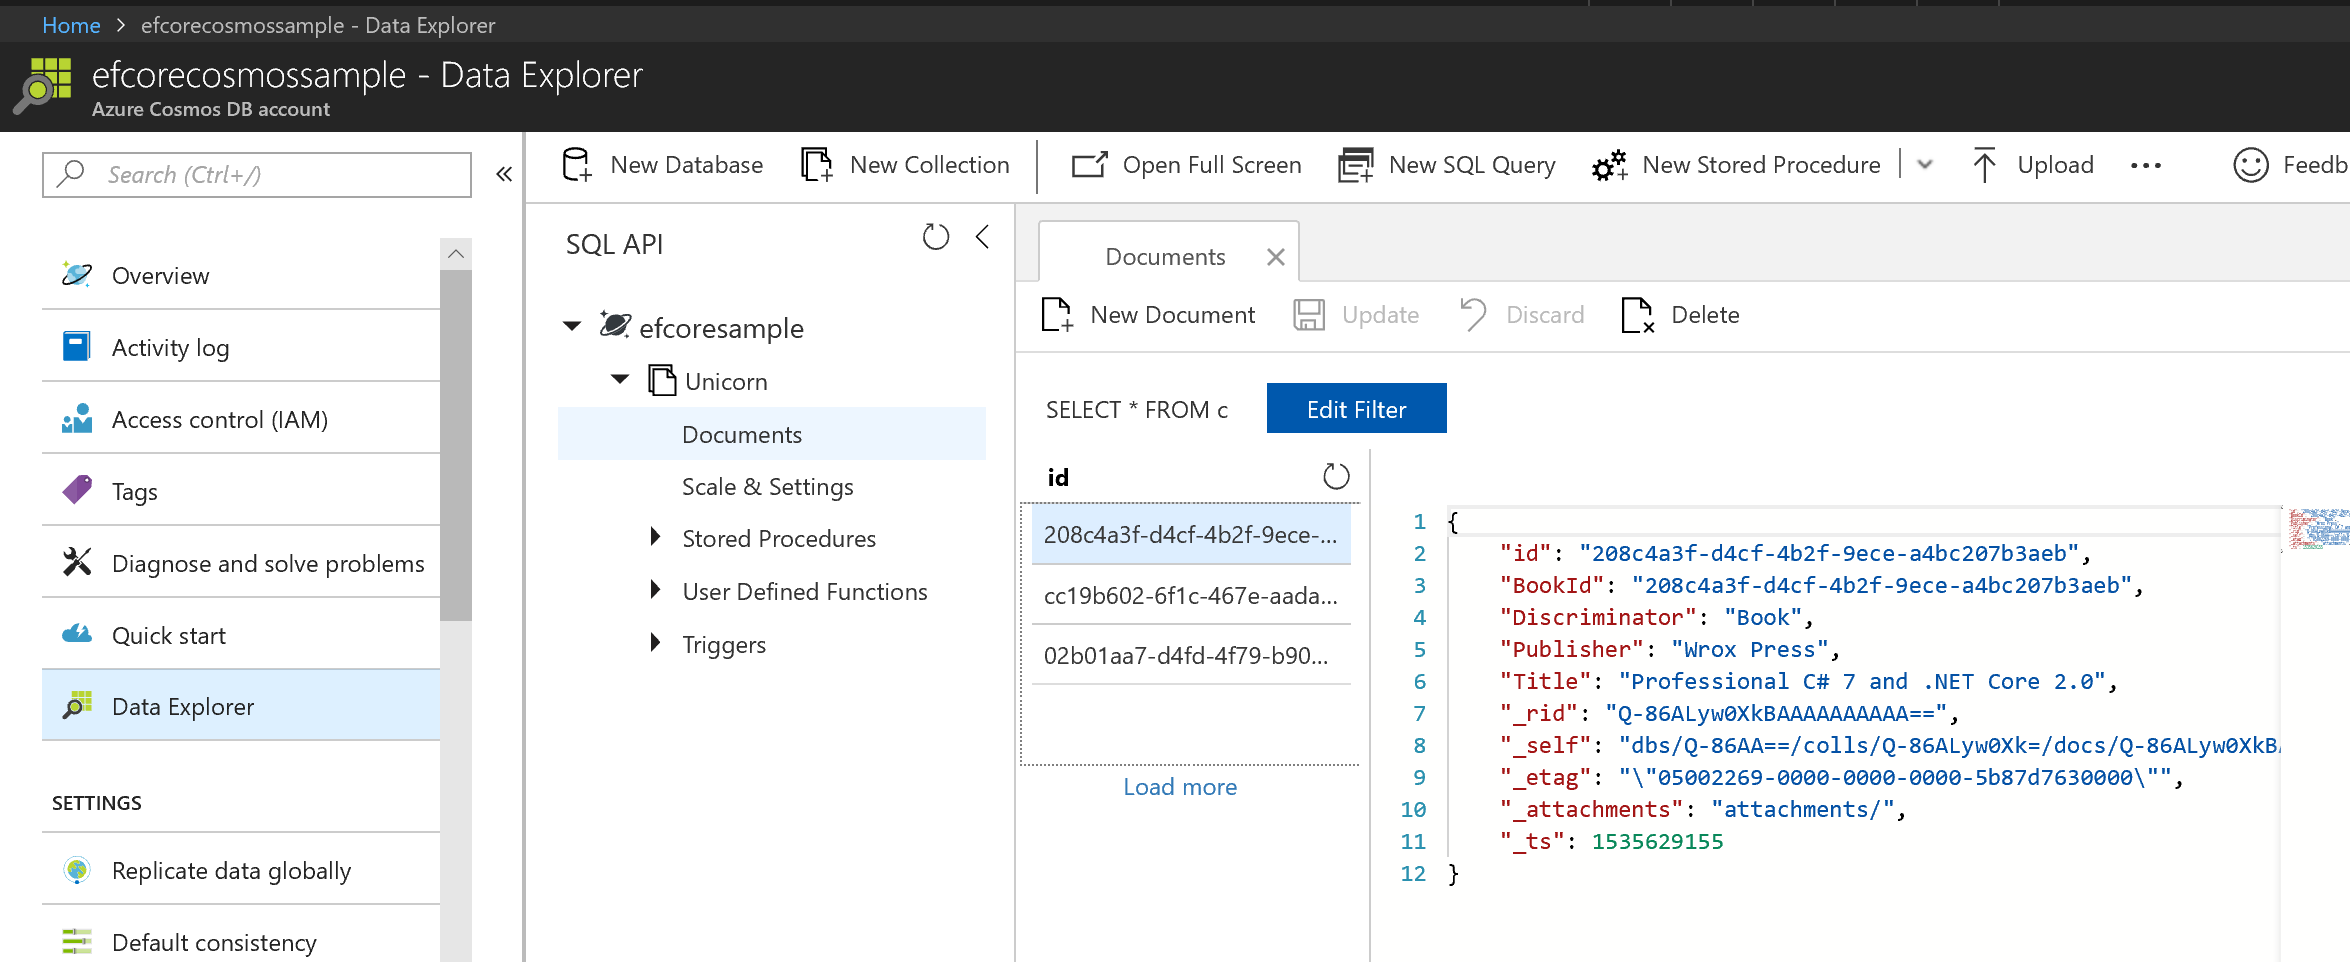Click the Unicorn collection icon

coord(662,380)
